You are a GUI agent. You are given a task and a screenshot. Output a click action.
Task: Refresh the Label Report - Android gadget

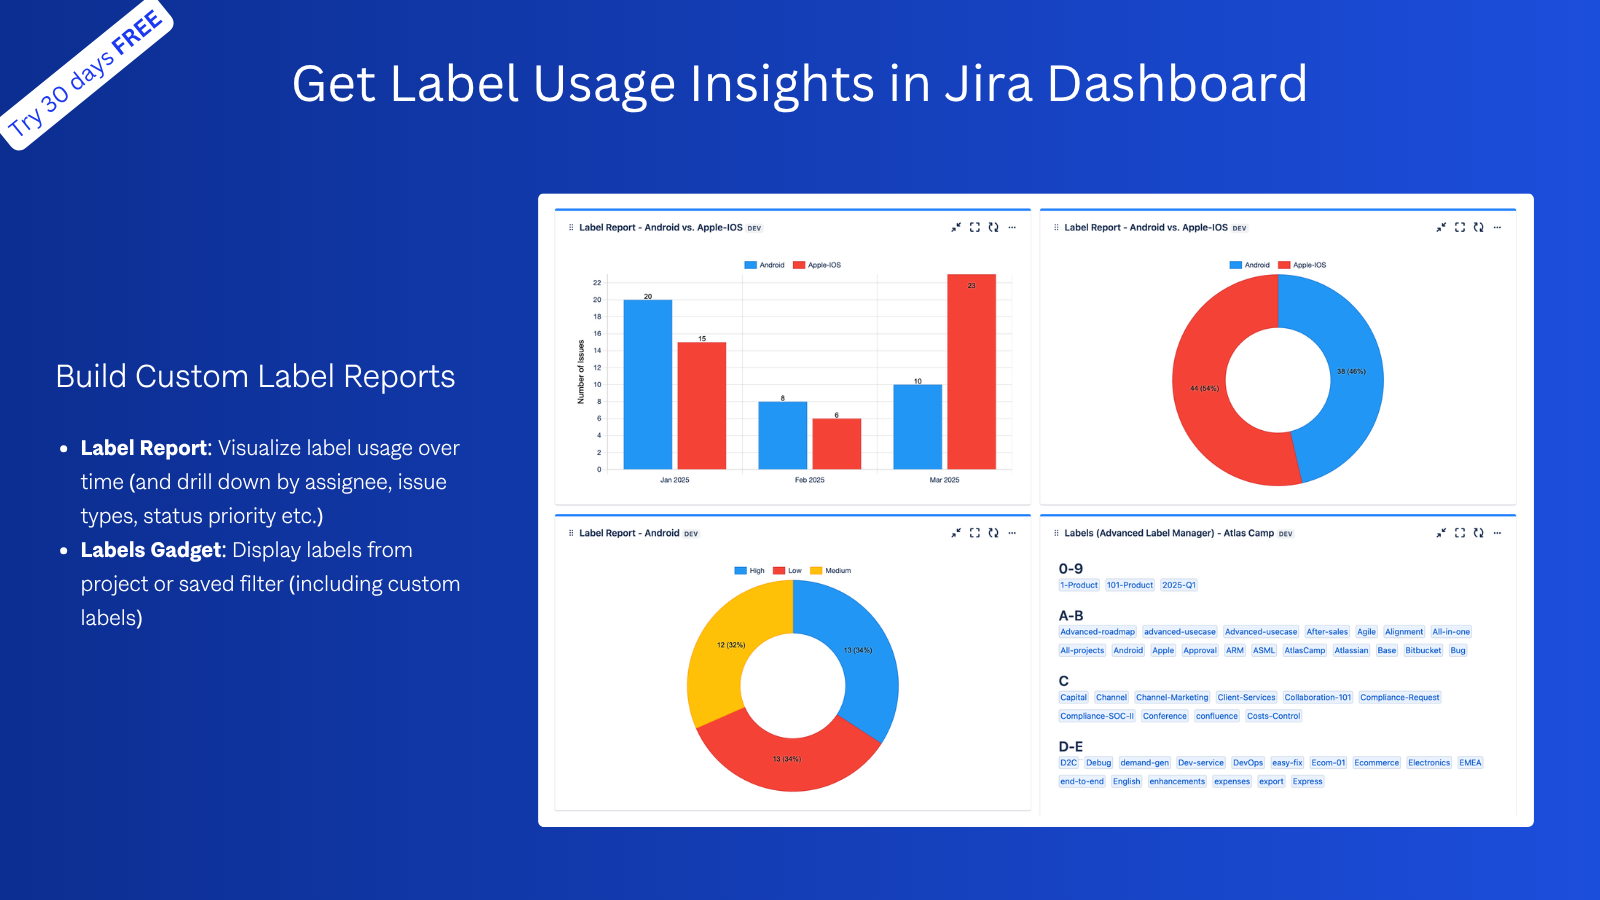[993, 533]
